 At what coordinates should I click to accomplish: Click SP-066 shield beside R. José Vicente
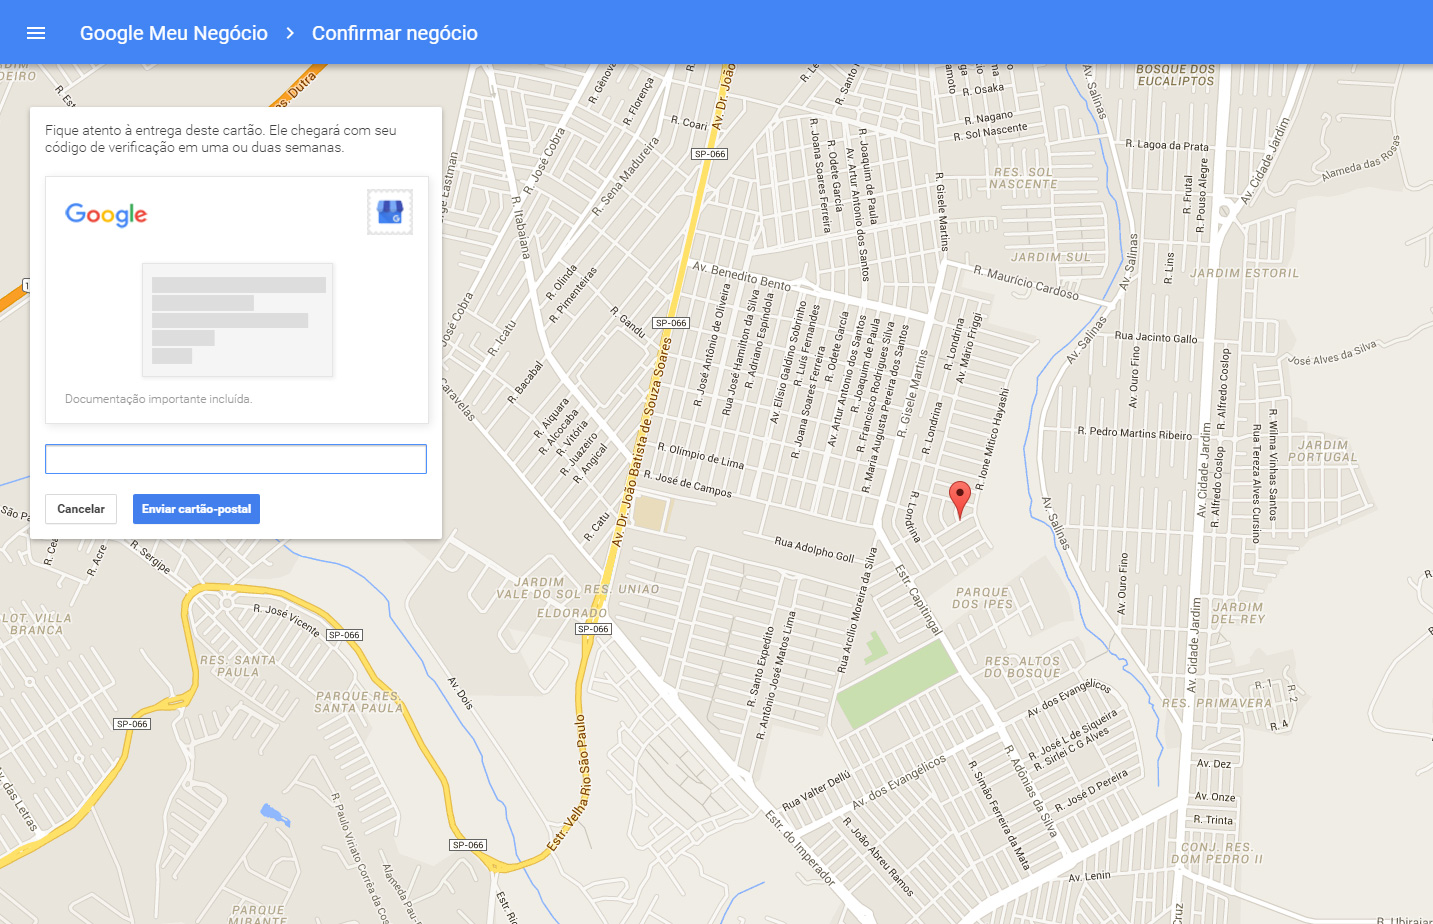click(344, 635)
